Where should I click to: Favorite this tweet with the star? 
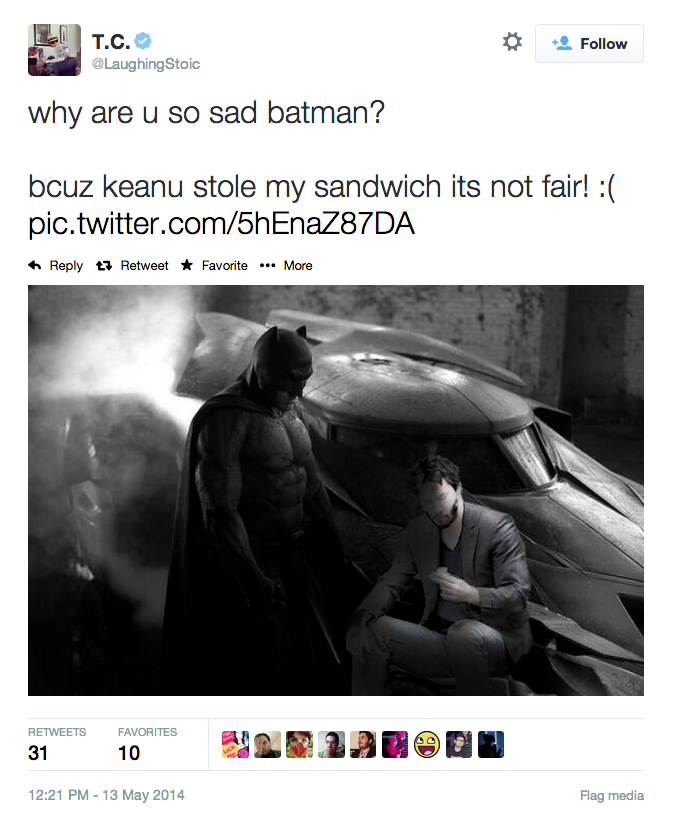[x=214, y=265]
